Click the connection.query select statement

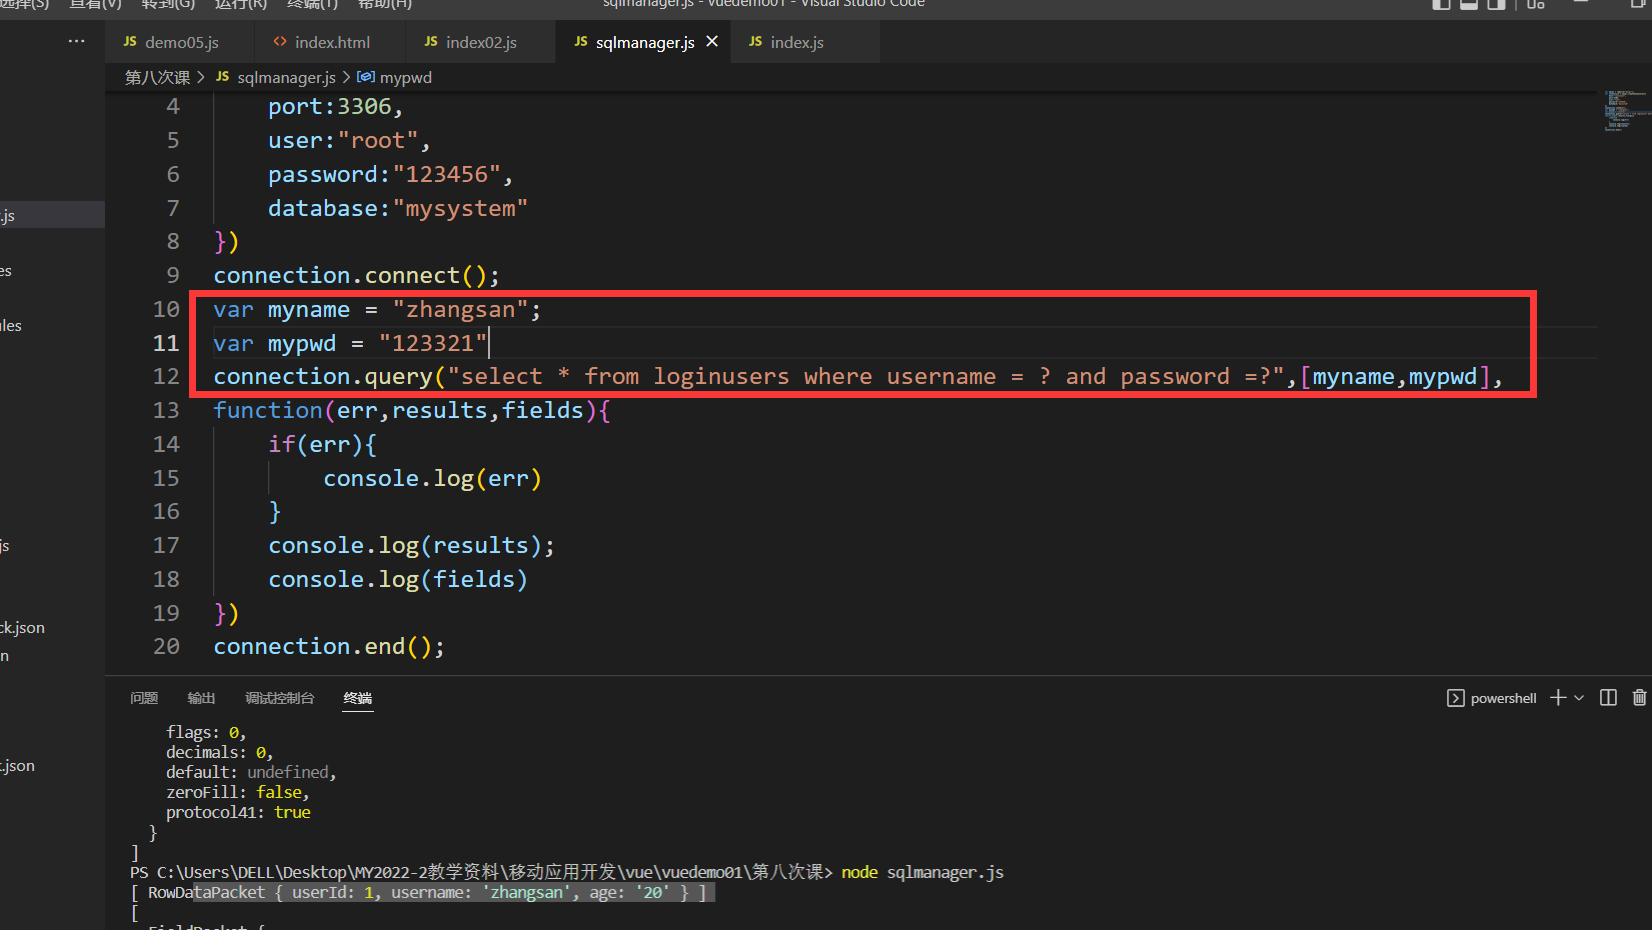click(x=858, y=376)
